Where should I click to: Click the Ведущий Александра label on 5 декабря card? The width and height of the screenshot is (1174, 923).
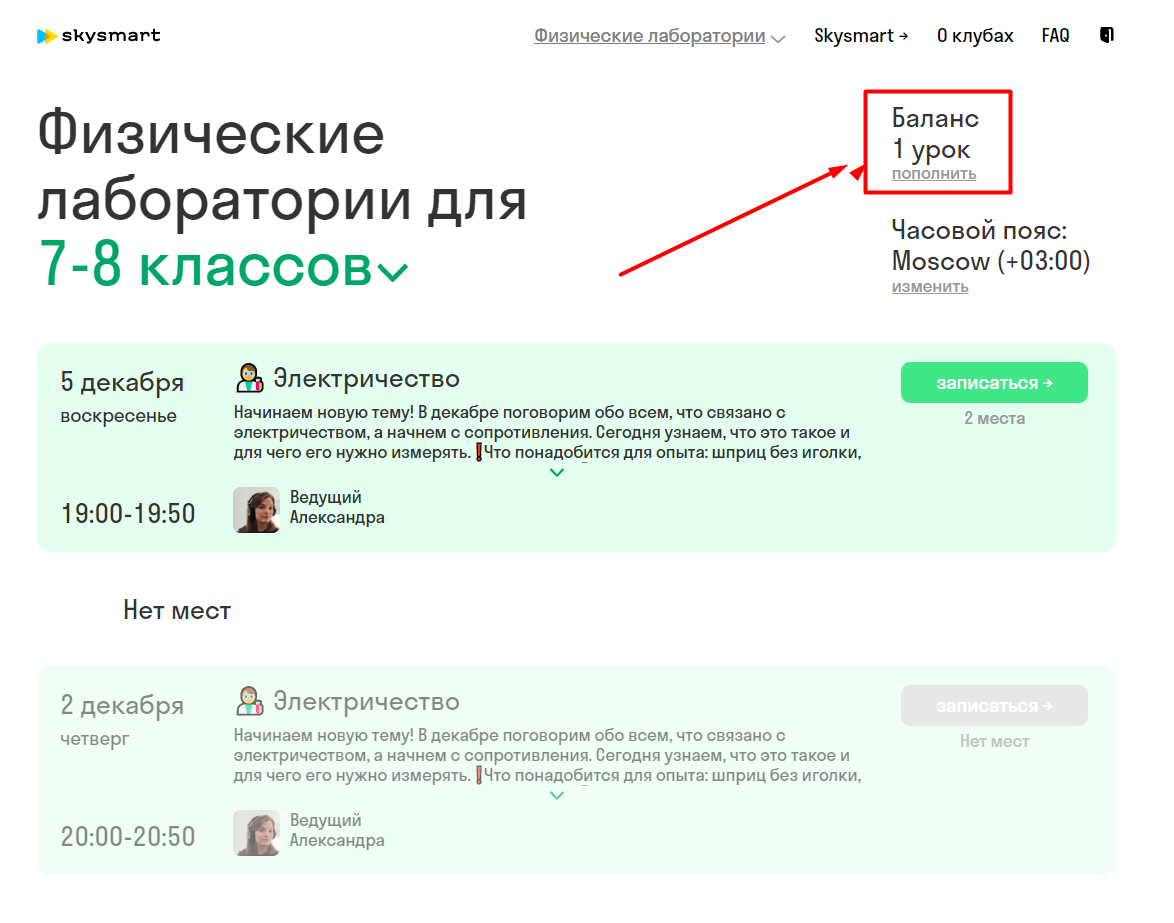coord(337,508)
